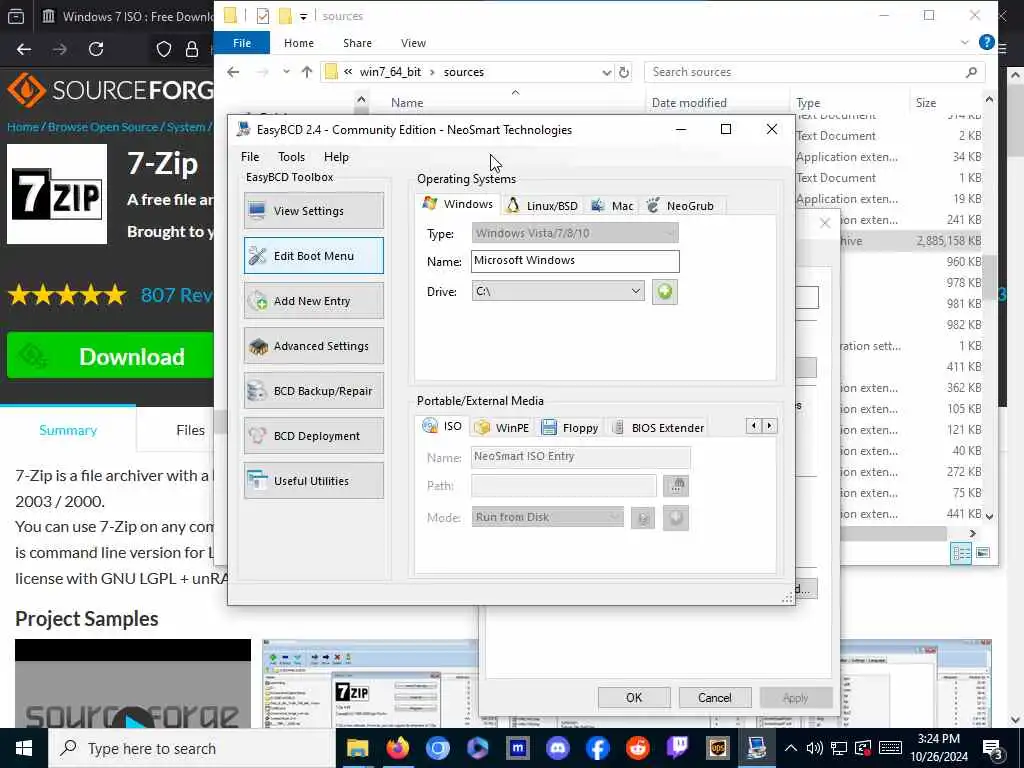Open the Summary tab on SourceForge
Image resolution: width=1024 pixels, height=768 pixels.
[68, 430]
